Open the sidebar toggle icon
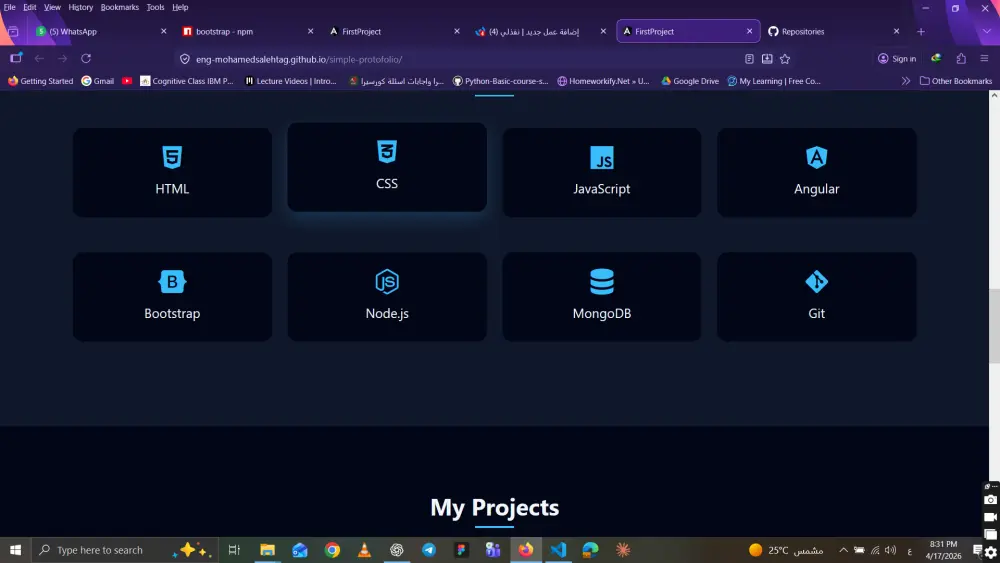 click(16, 59)
